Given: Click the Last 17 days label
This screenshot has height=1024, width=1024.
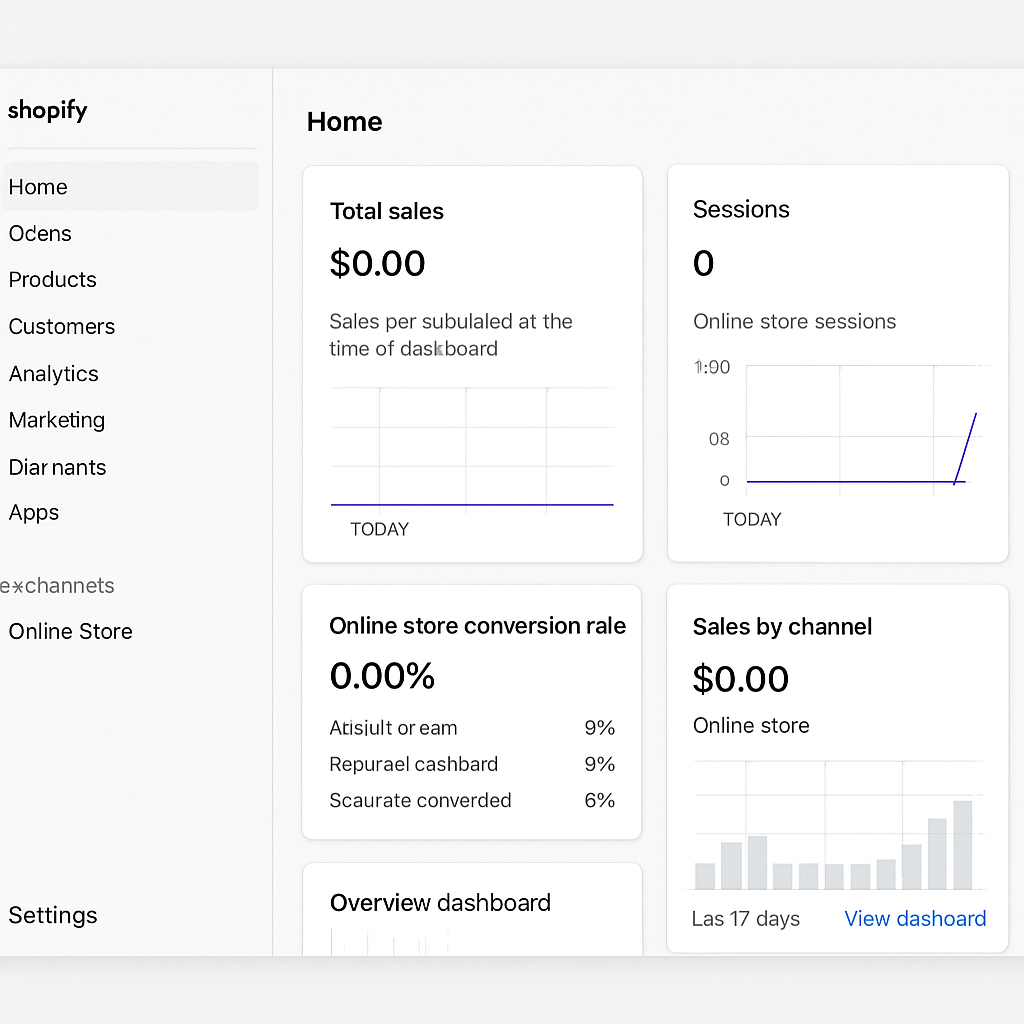Looking at the screenshot, I should tap(745, 918).
